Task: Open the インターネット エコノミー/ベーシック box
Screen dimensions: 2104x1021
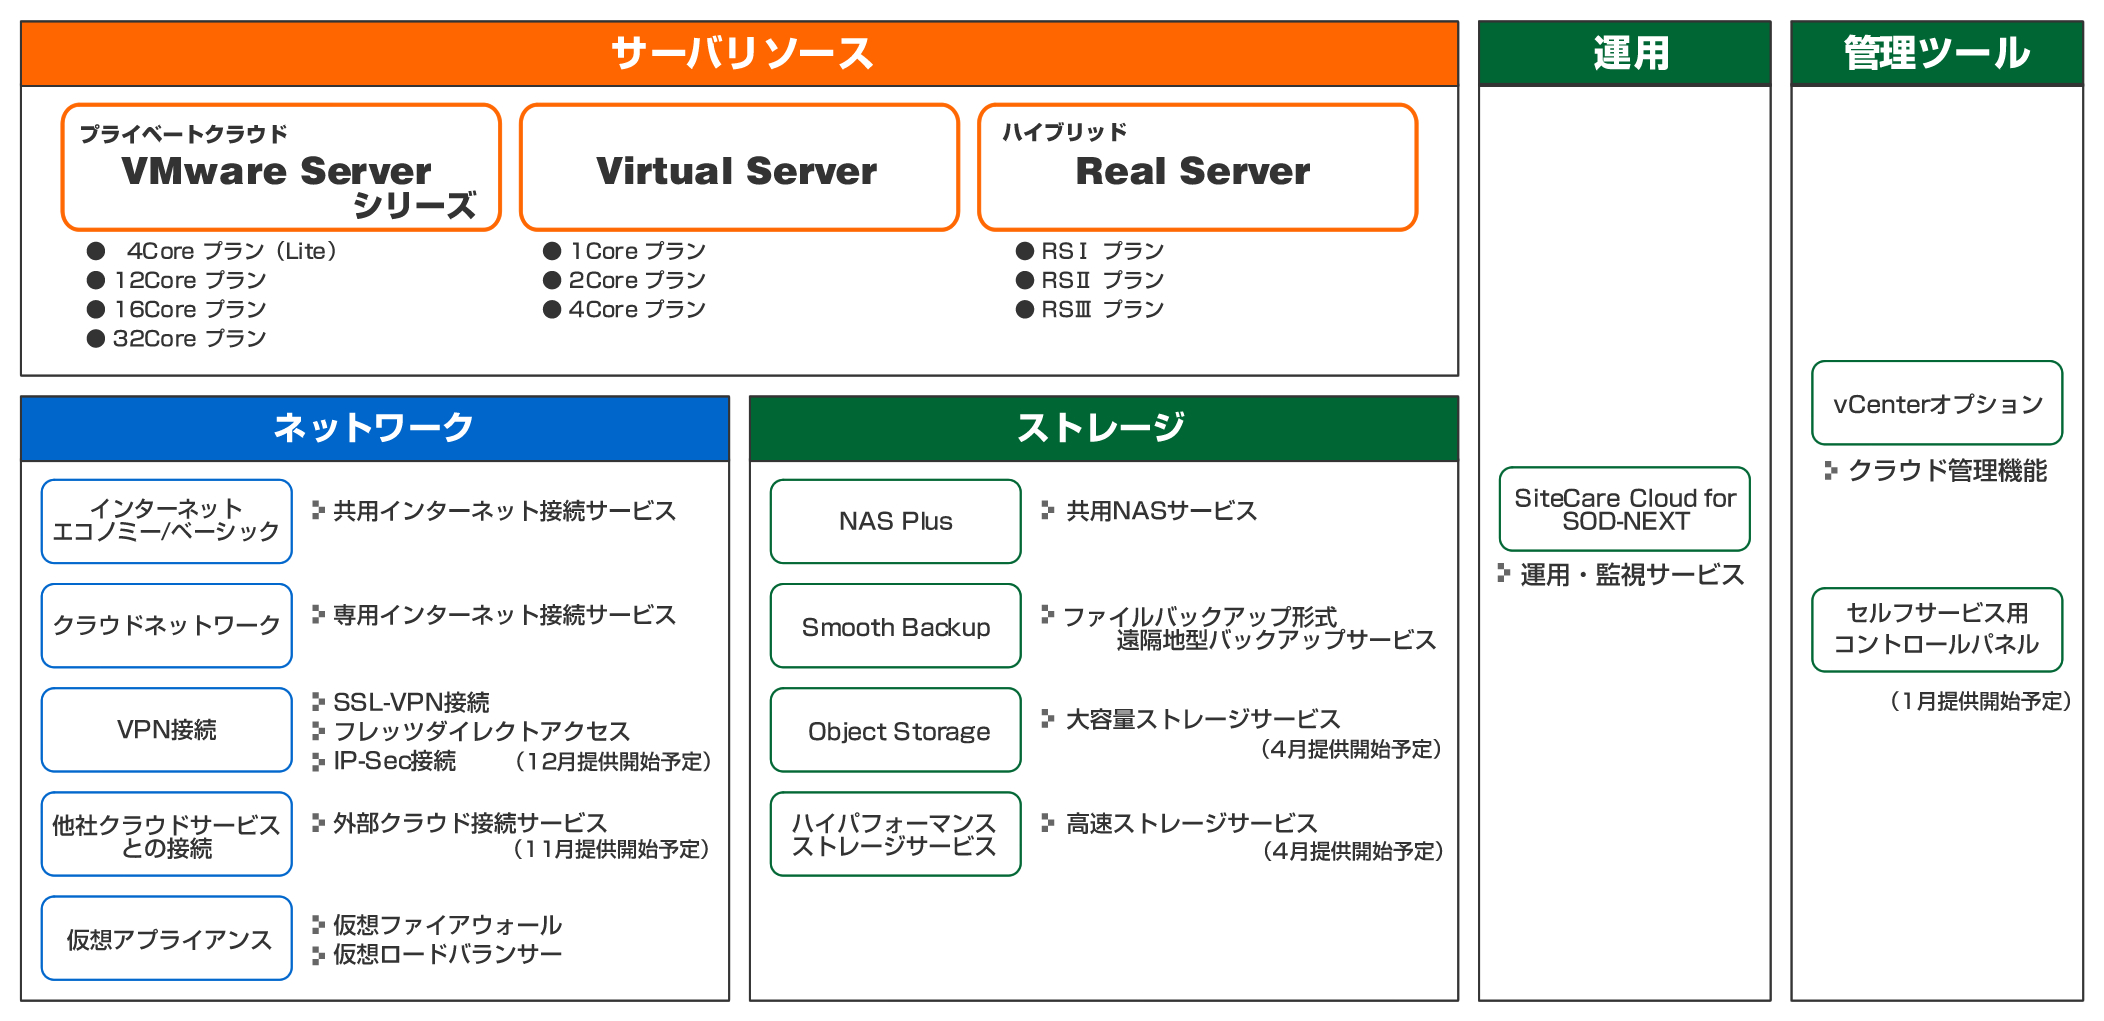Action: pyautogui.click(x=167, y=521)
